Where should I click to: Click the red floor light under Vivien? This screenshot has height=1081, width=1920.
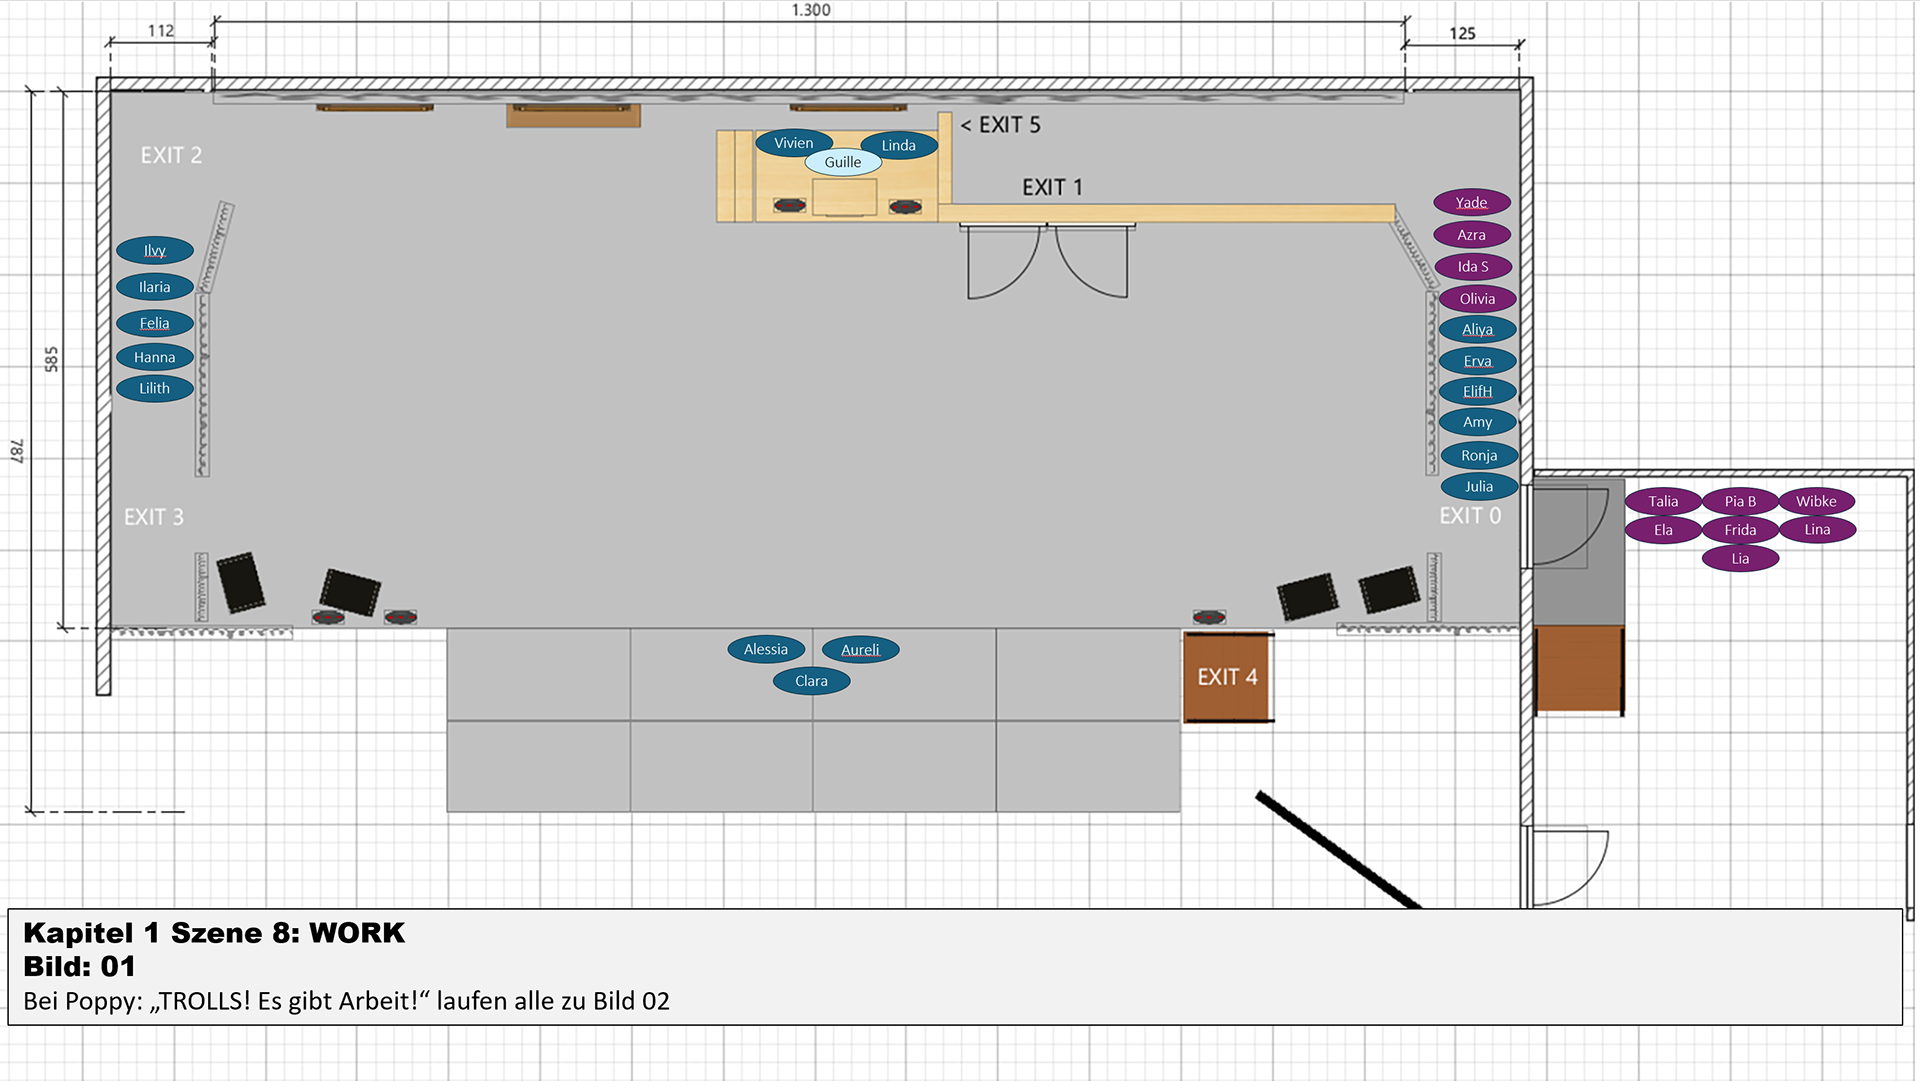789,206
